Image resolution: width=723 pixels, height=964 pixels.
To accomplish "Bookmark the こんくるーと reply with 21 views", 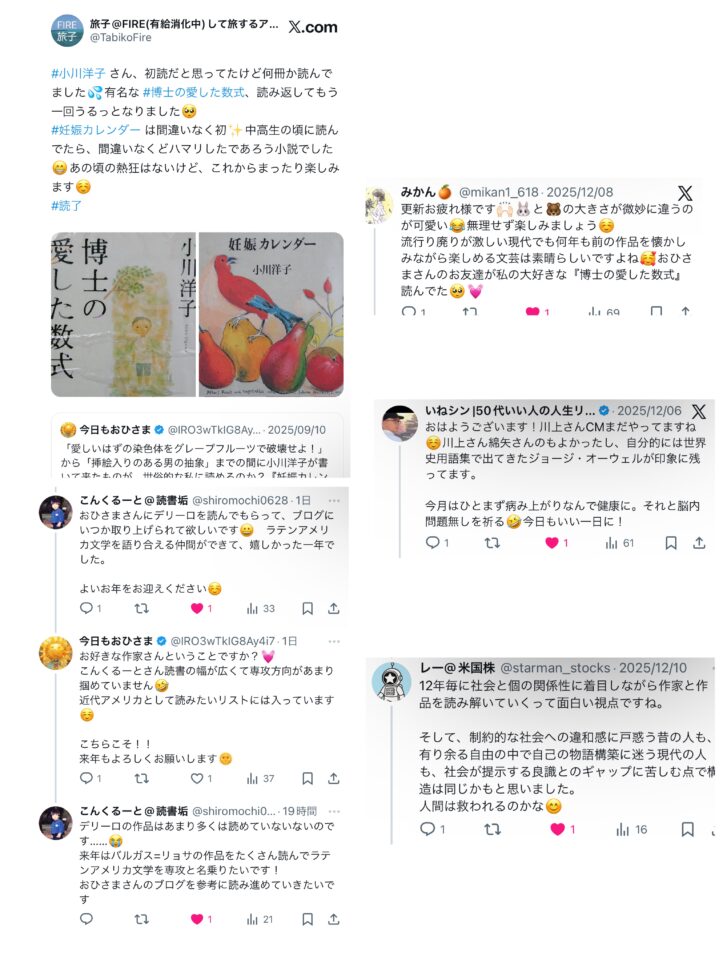I will pyautogui.click(x=307, y=919).
